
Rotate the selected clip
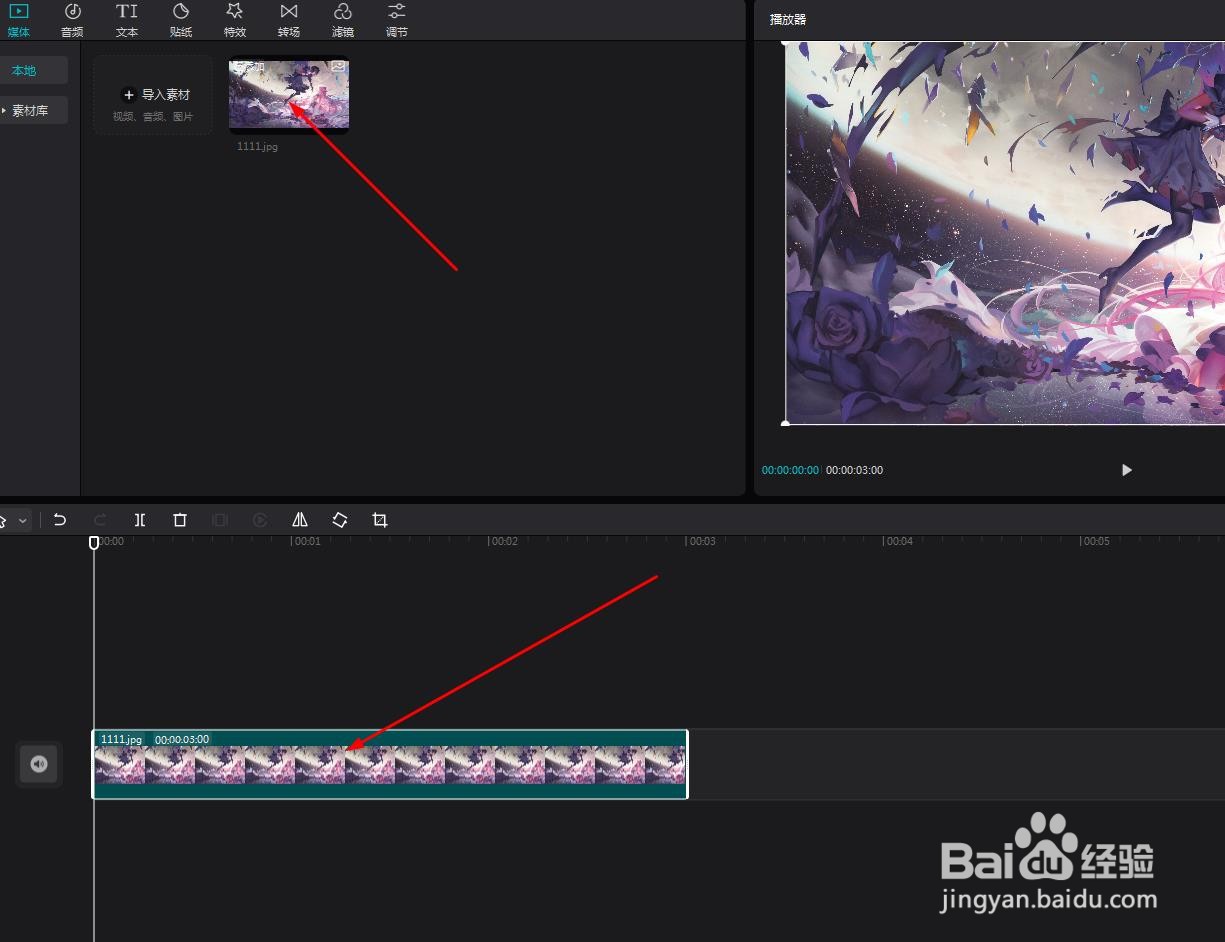pos(340,520)
